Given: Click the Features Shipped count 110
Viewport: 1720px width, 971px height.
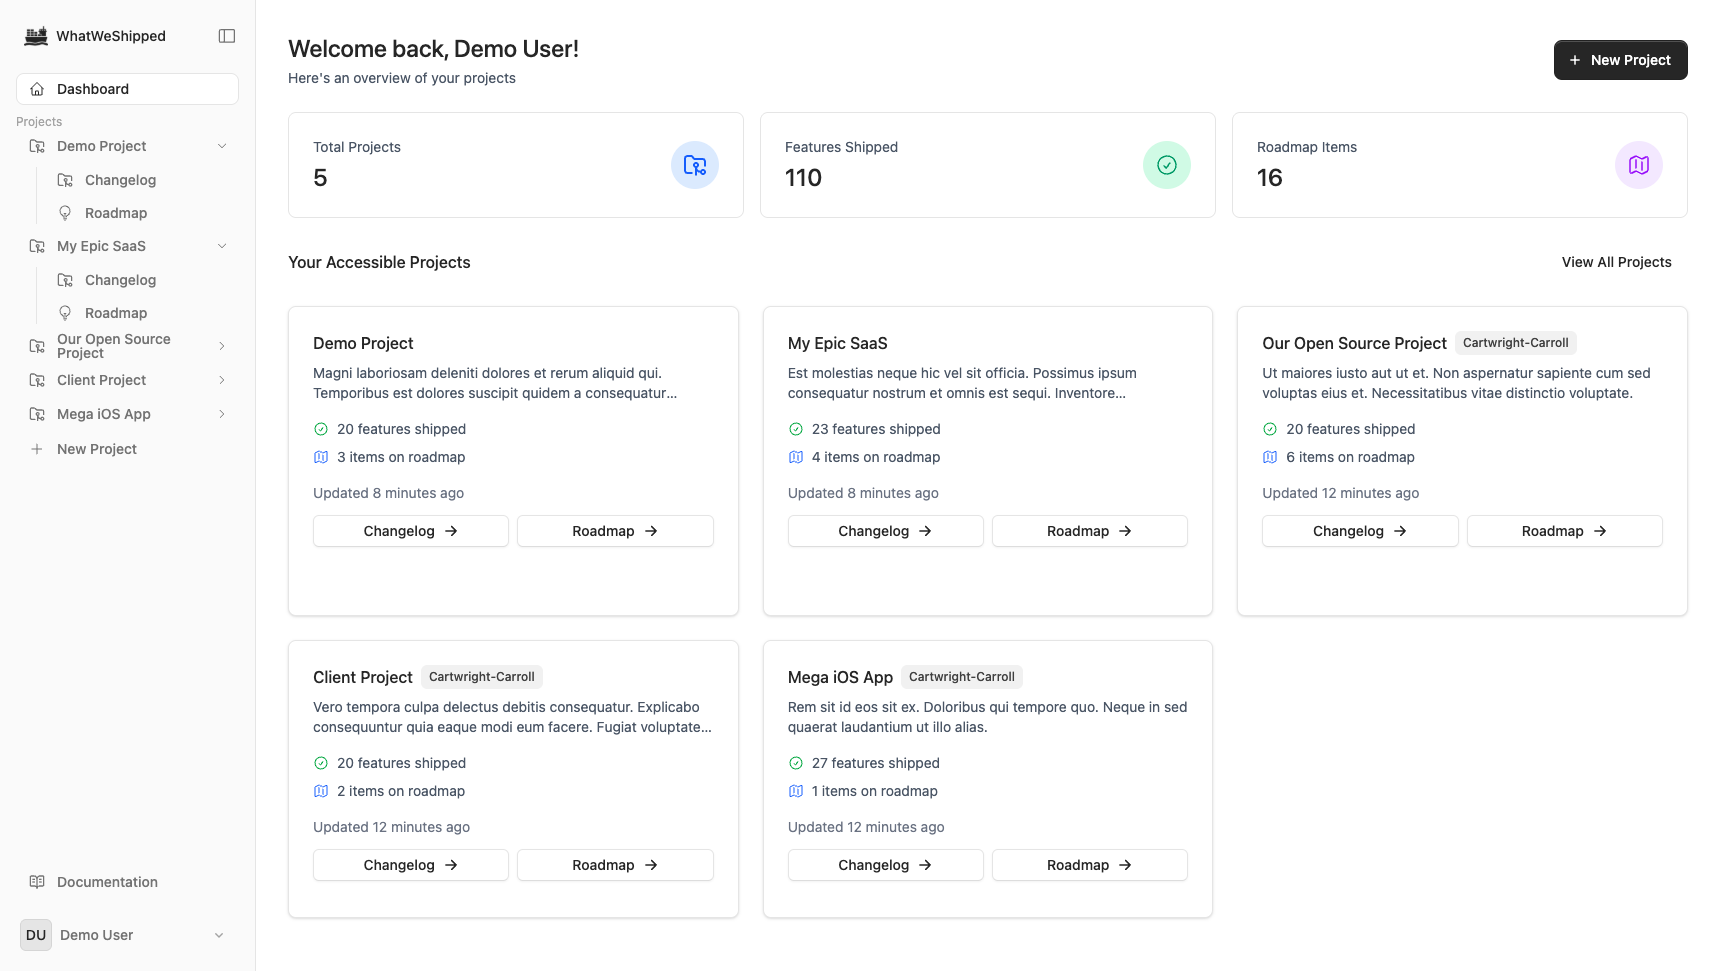Looking at the screenshot, I should [x=803, y=178].
